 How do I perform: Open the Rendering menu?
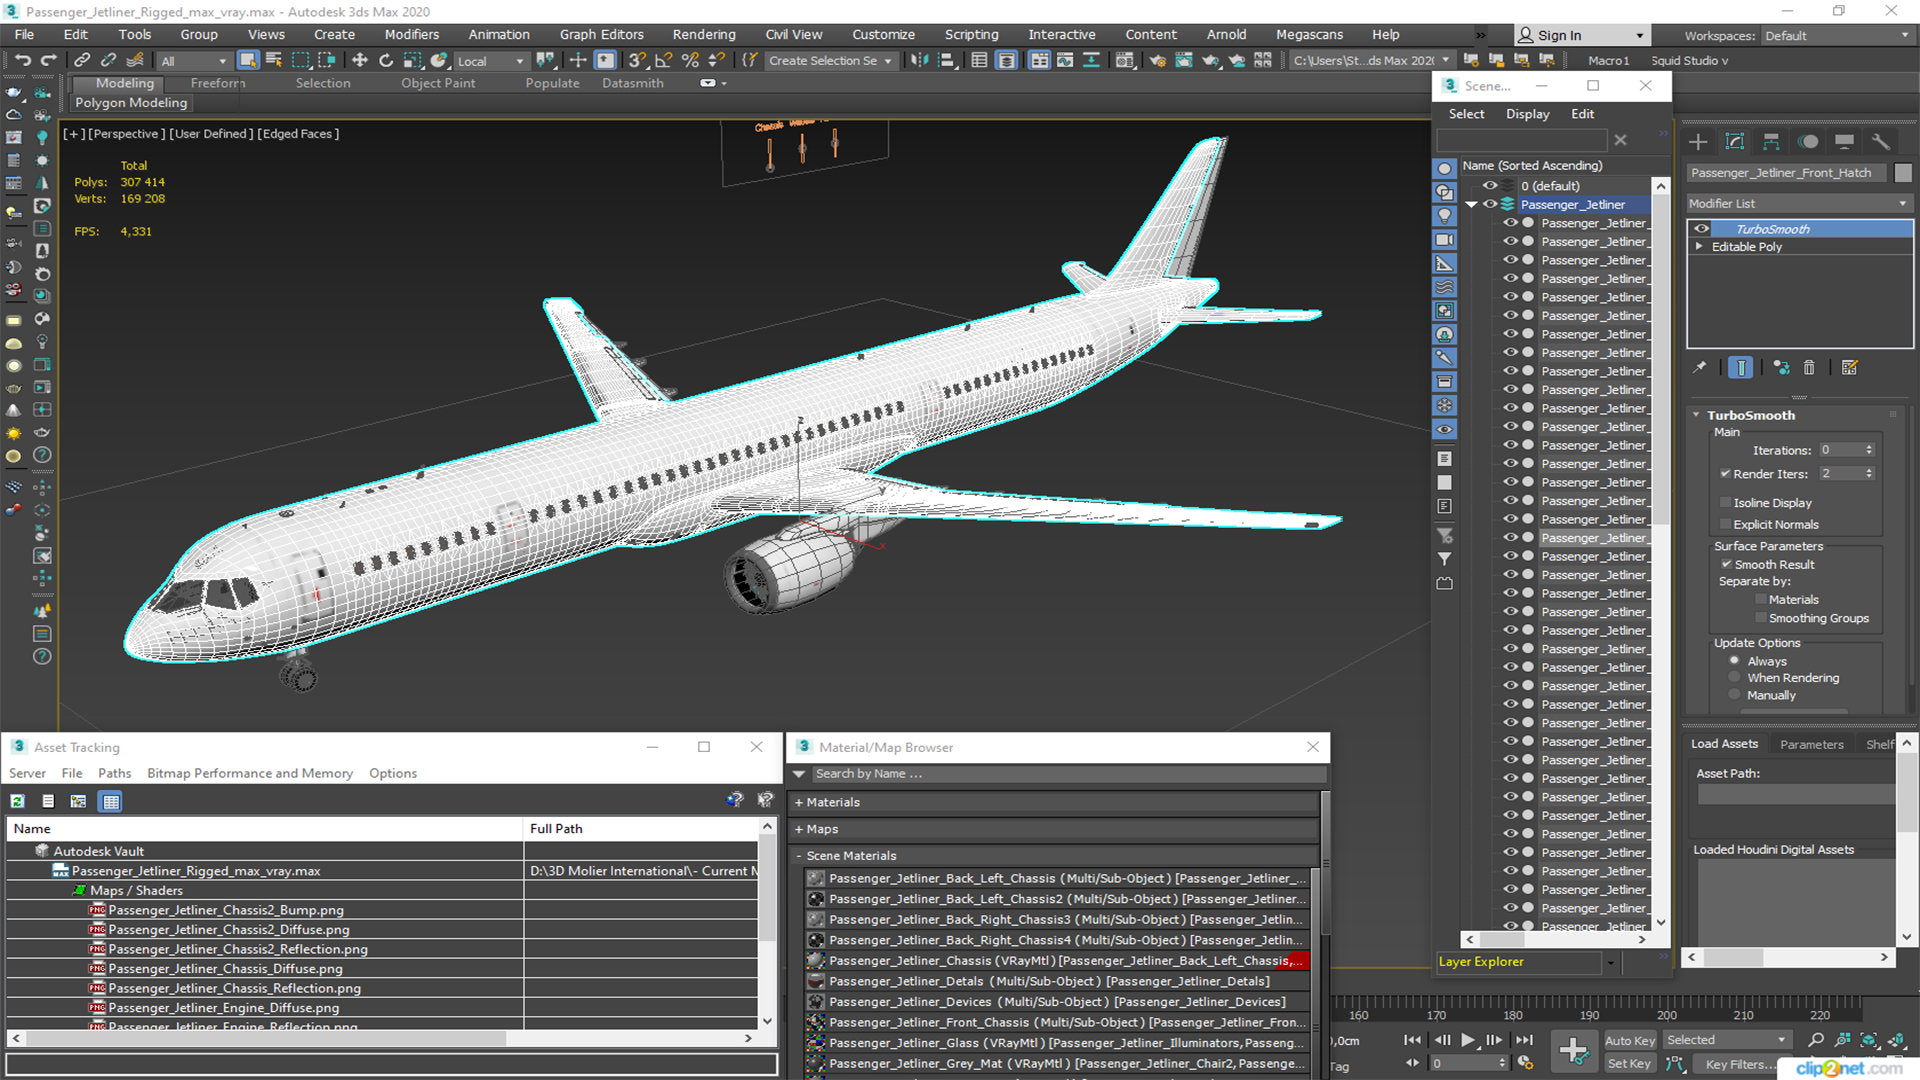[703, 34]
